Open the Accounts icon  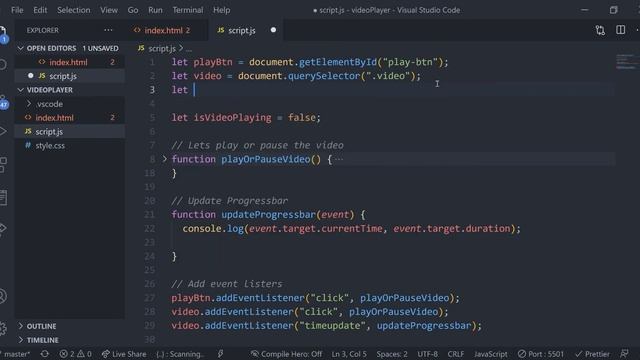pyautogui.click(x=3, y=296)
